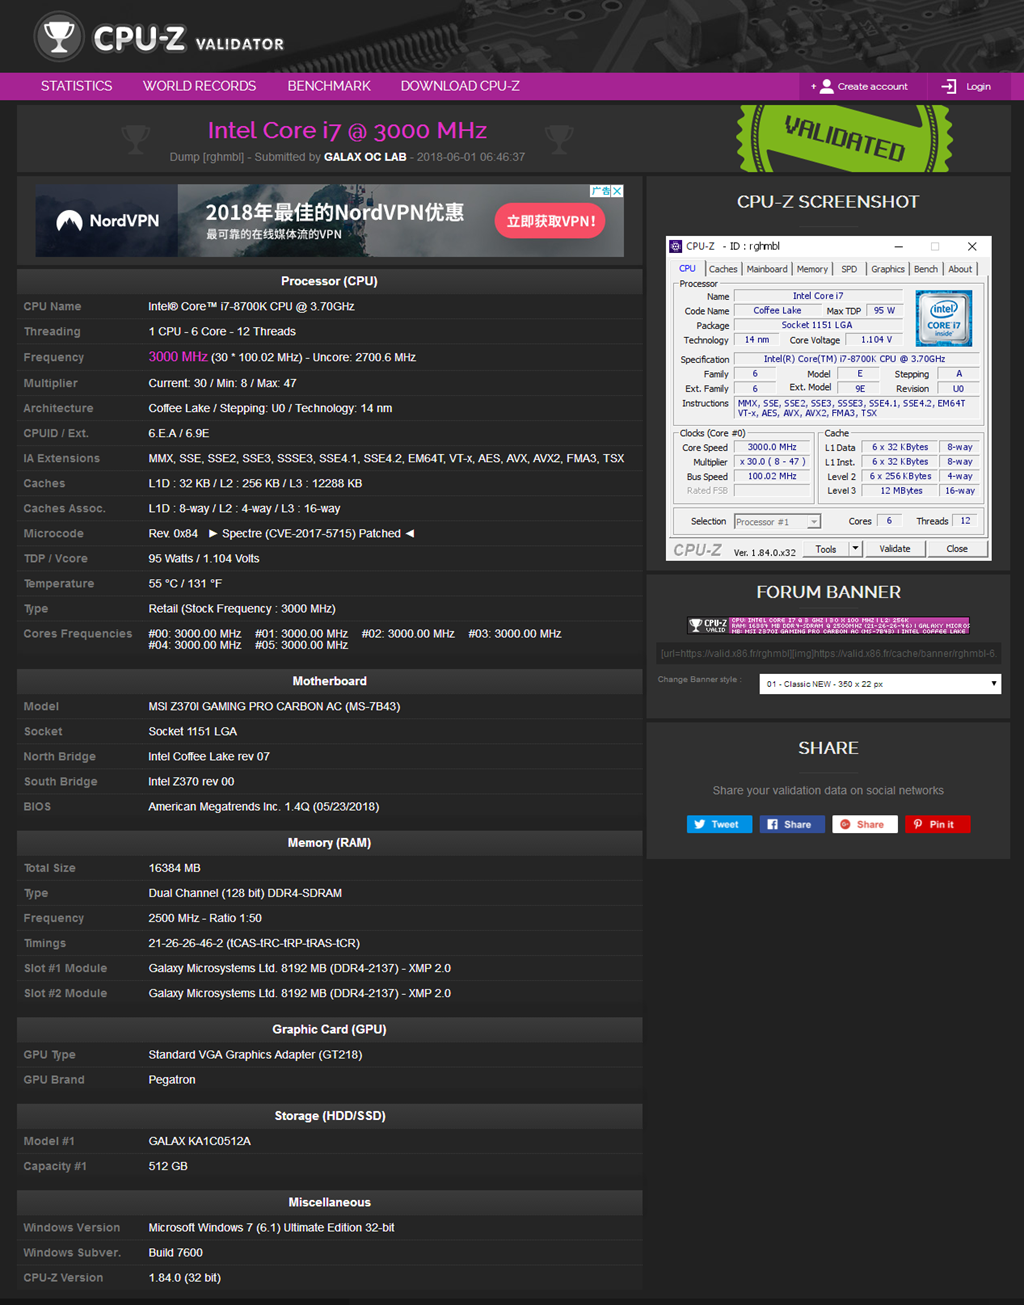
Task: Click the CPU-Z window title icon
Action: coord(676,246)
